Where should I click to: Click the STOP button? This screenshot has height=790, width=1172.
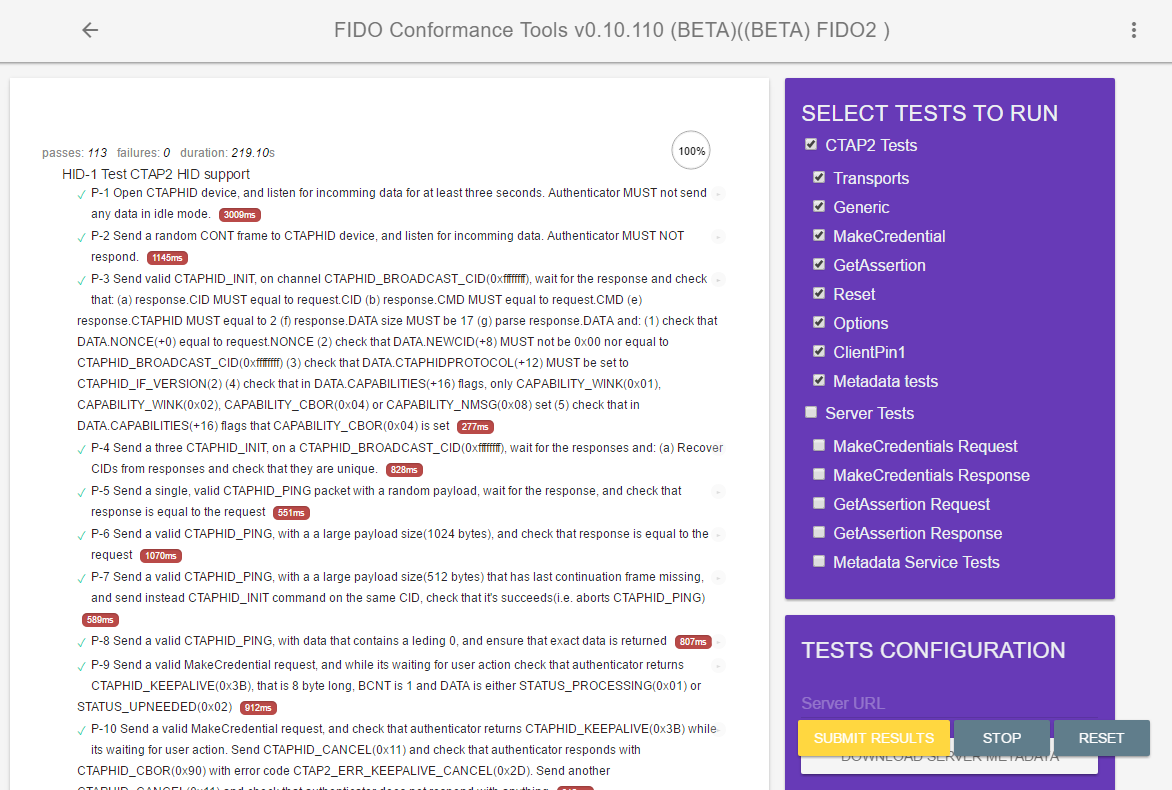pyautogui.click(x=1001, y=738)
